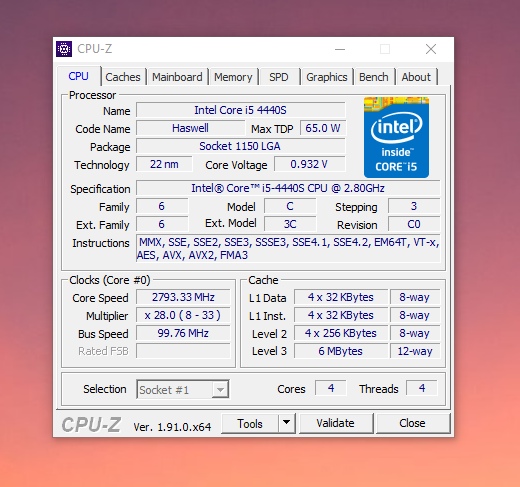Click the Model value C
Screen dimensions: 520x487
click(x=290, y=206)
